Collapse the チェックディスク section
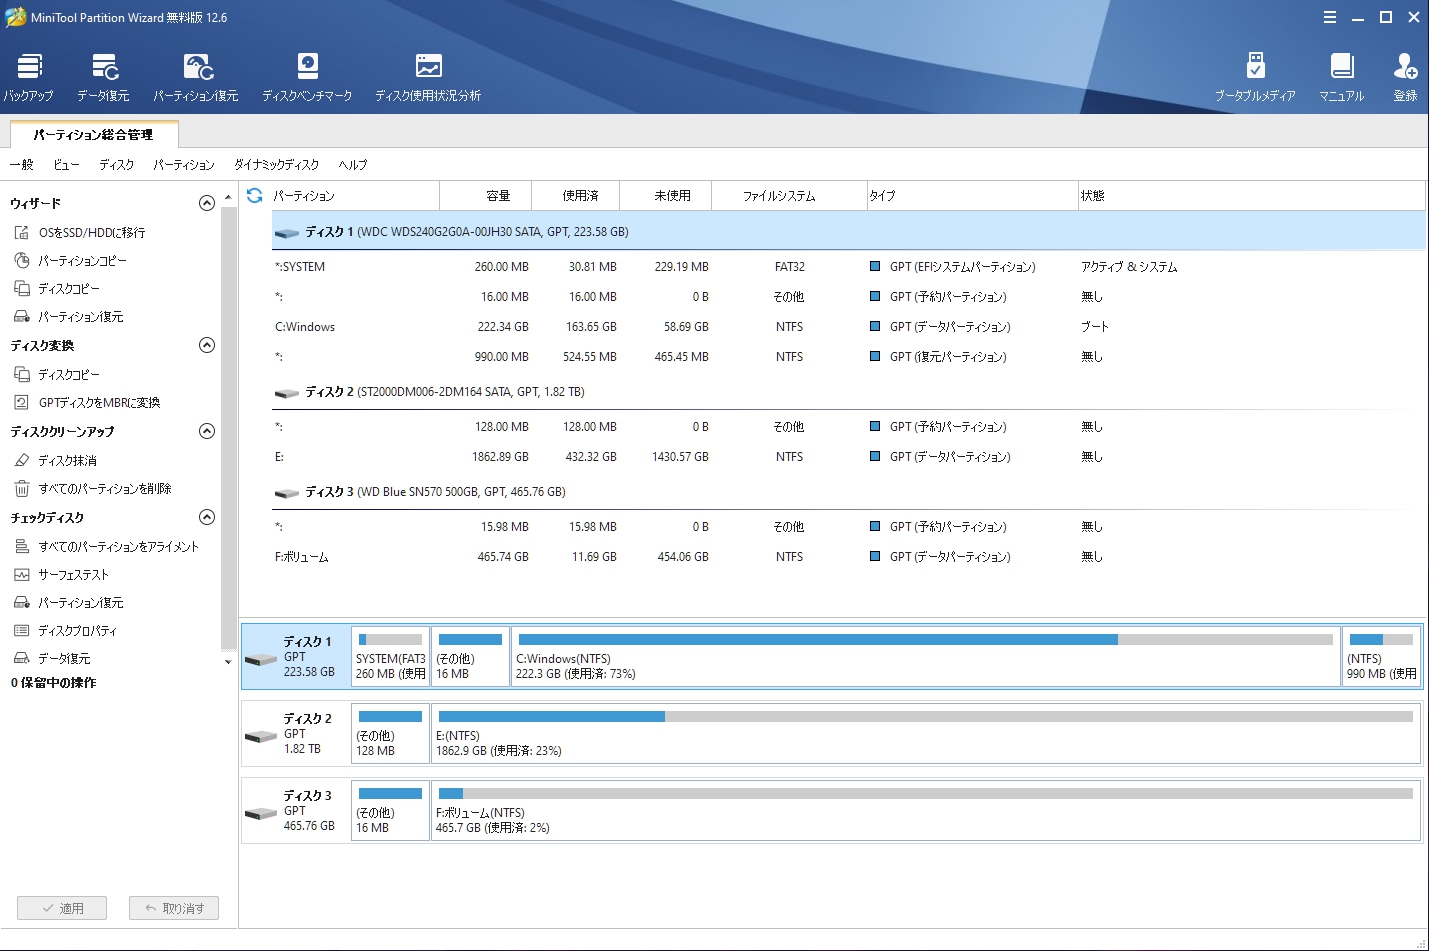Screen dimensions: 1429x951 click(207, 517)
